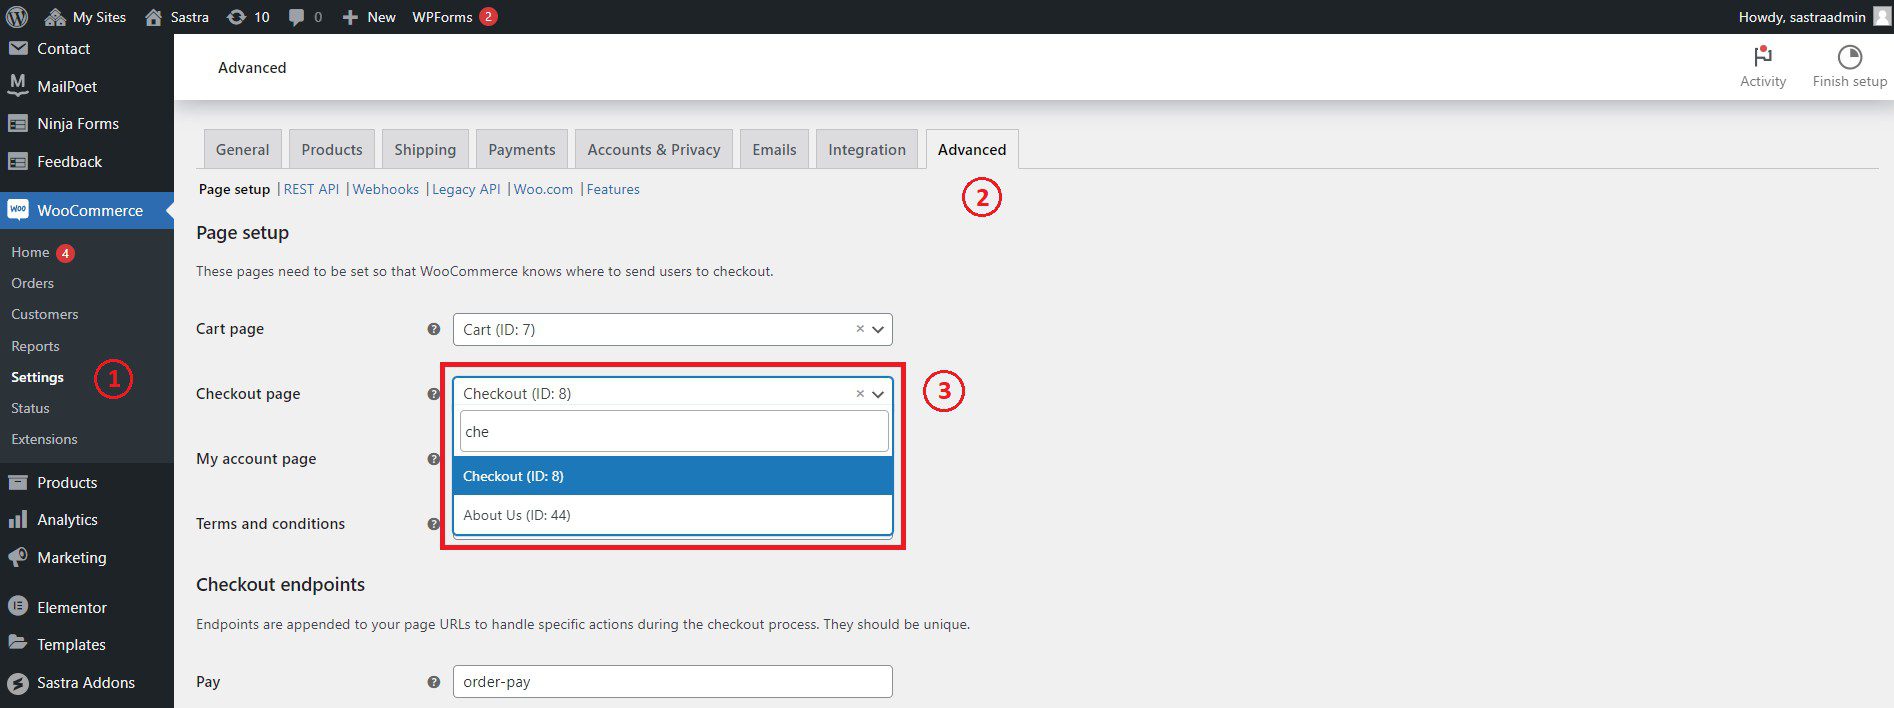
Task: Show help tooltip for My account page
Action: [x=434, y=459]
